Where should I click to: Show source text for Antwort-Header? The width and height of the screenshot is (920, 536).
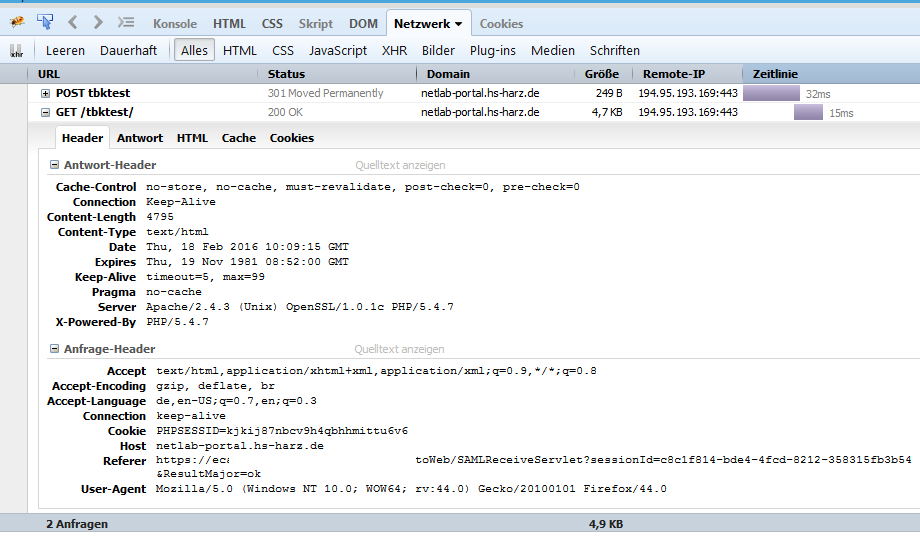[400, 165]
